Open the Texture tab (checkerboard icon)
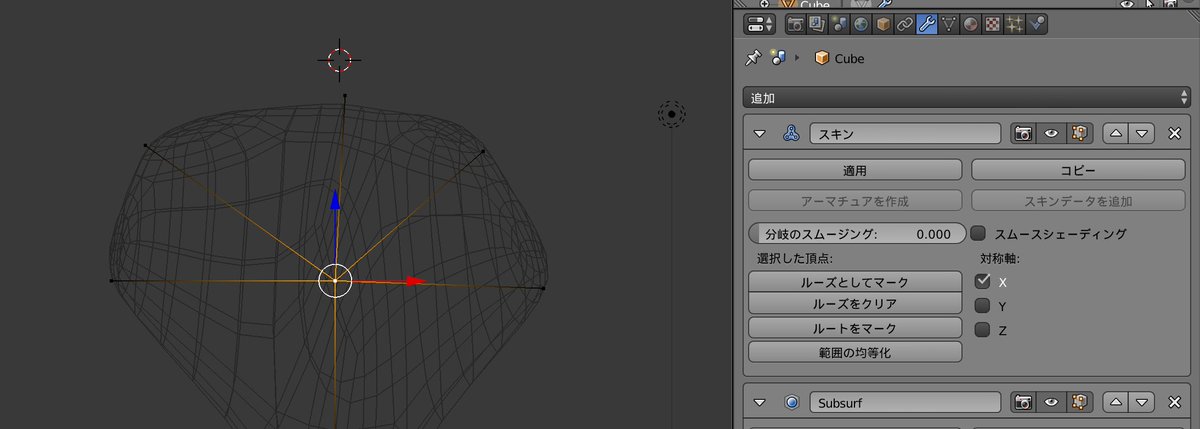 pos(993,24)
